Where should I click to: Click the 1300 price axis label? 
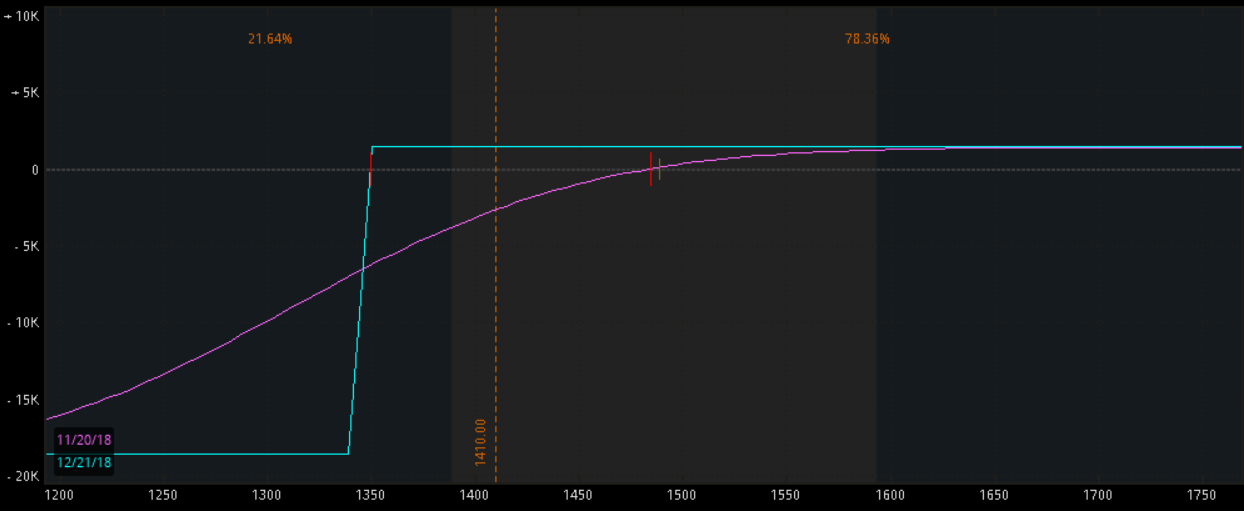[x=266, y=495]
